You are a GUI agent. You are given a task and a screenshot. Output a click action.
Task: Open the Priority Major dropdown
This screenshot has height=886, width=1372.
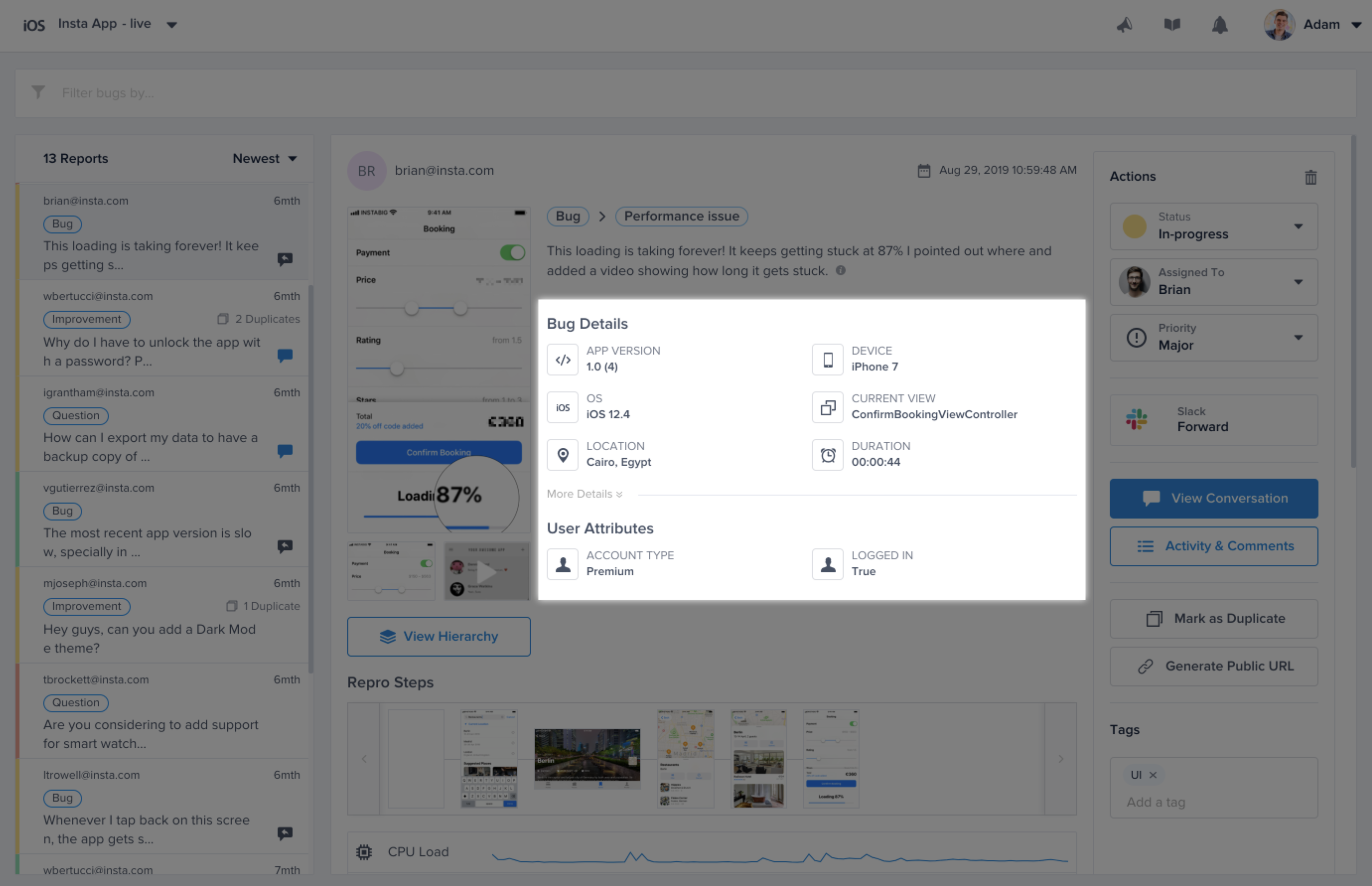coord(1213,338)
